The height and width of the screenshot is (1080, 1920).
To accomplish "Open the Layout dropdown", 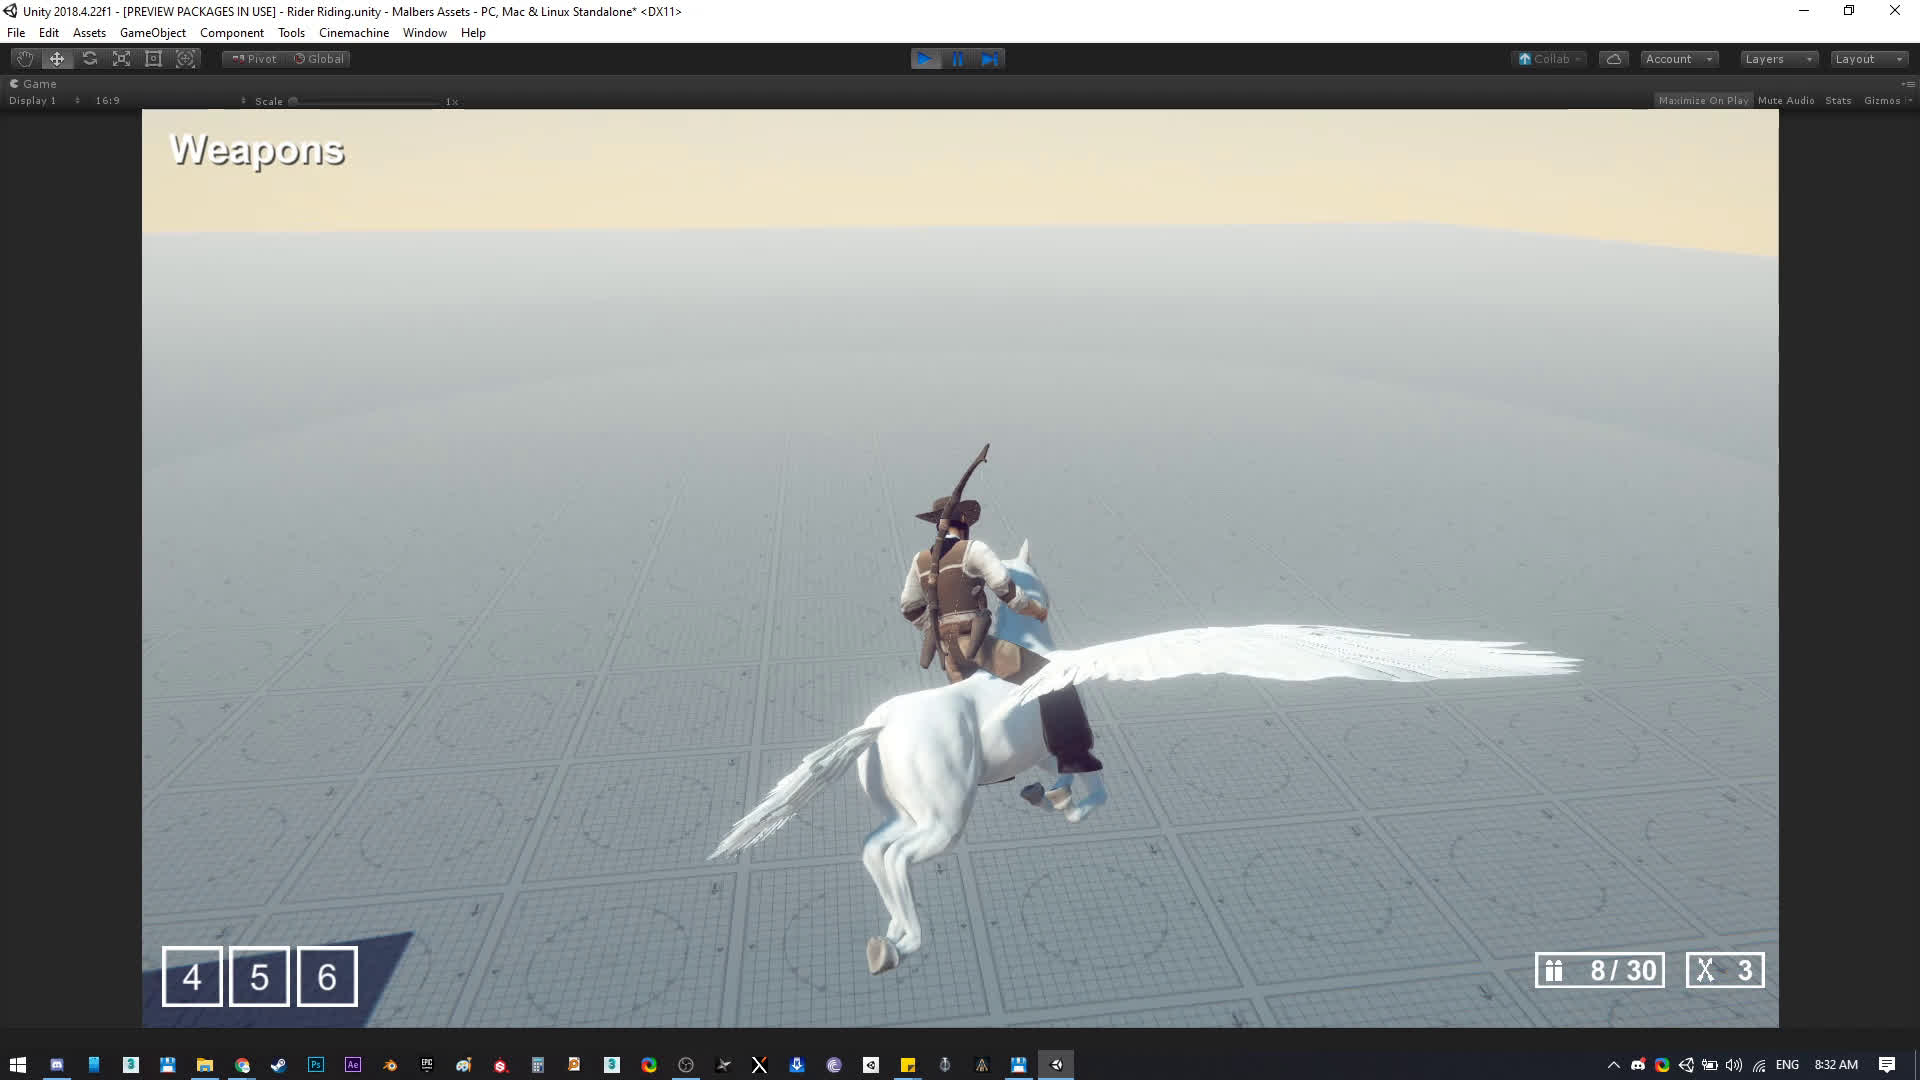I will click(1867, 59).
